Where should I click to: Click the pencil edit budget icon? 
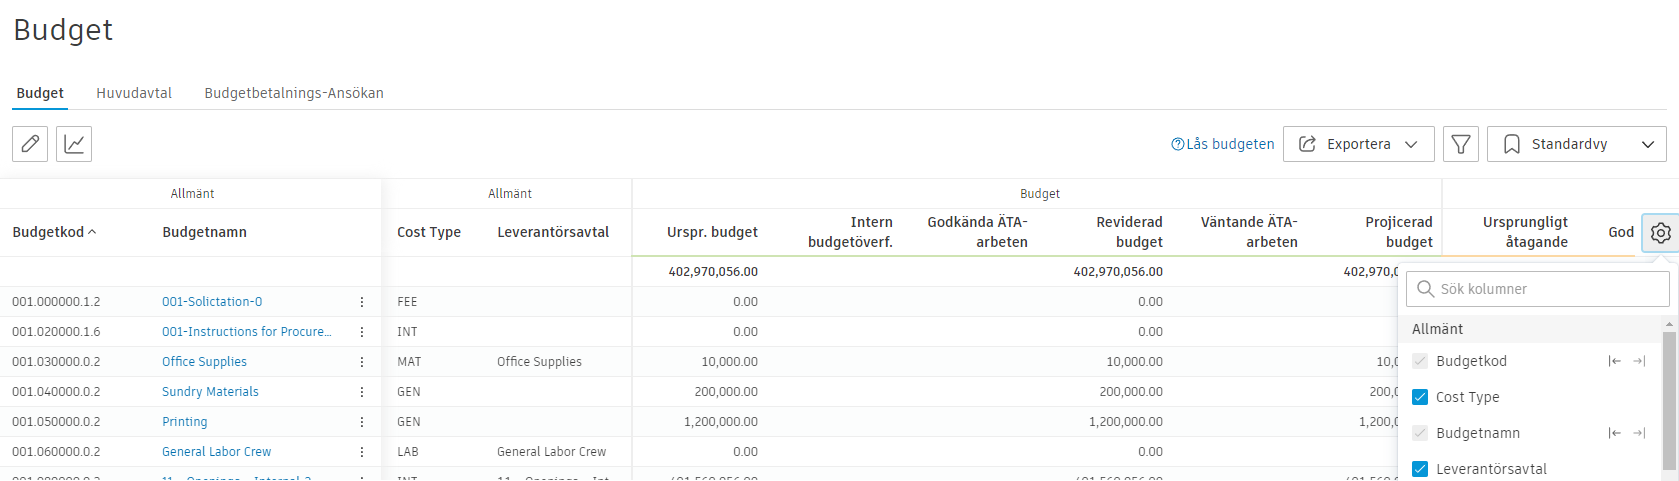click(x=30, y=144)
